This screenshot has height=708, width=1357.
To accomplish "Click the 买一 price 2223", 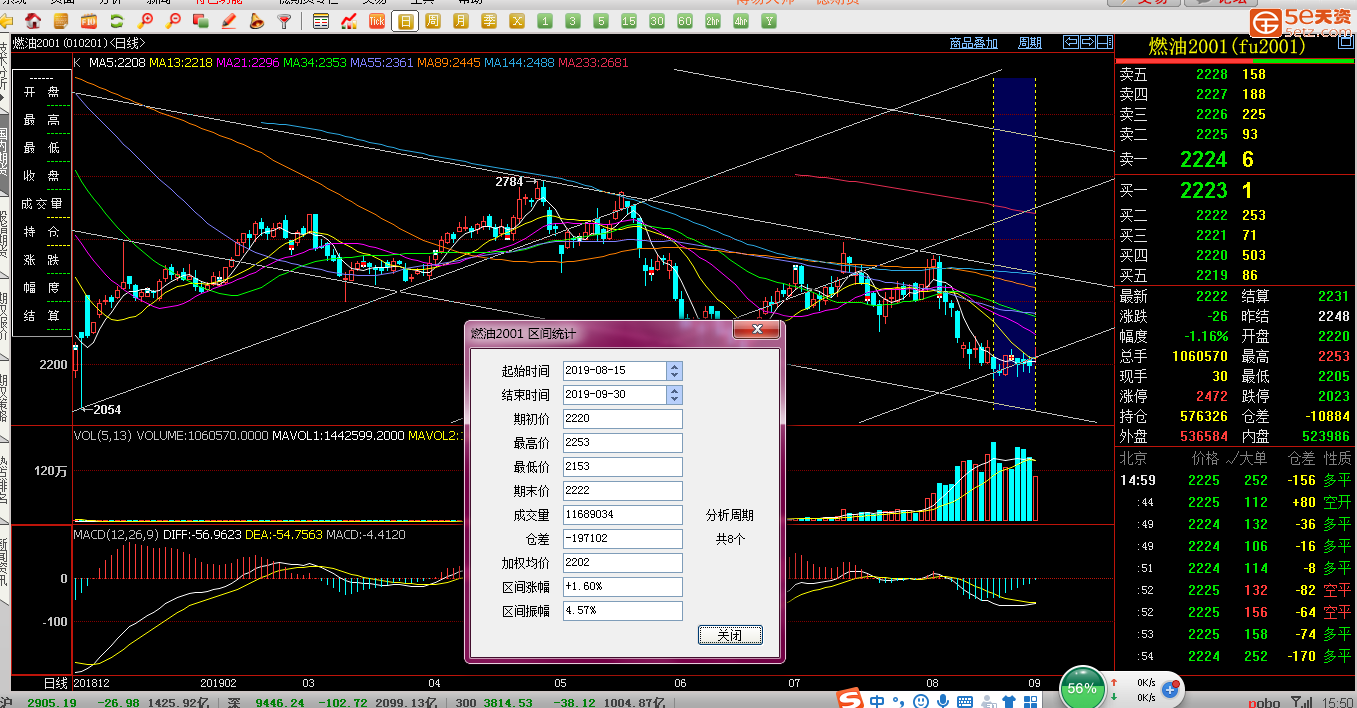I will [1203, 191].
